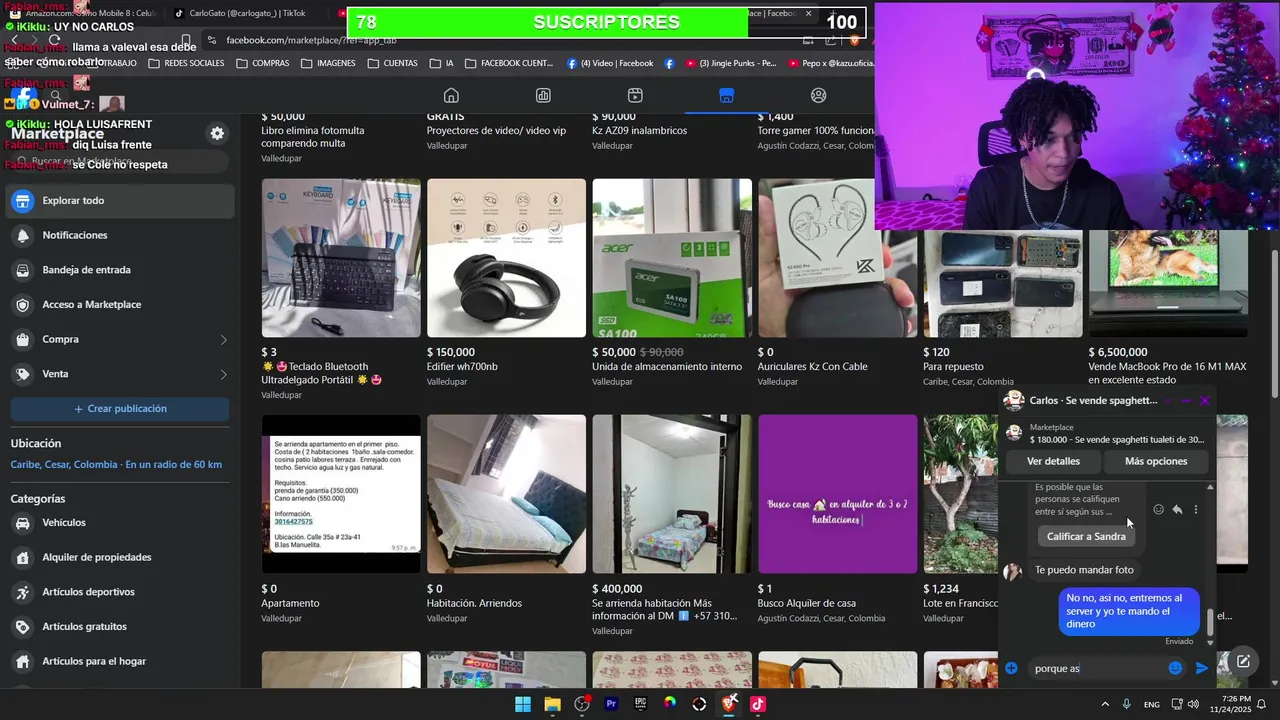Screen dimensions: 1280x720
Task: Open the Edifier wh700nb headphones listing photo
Action: [x=506, y=258]
